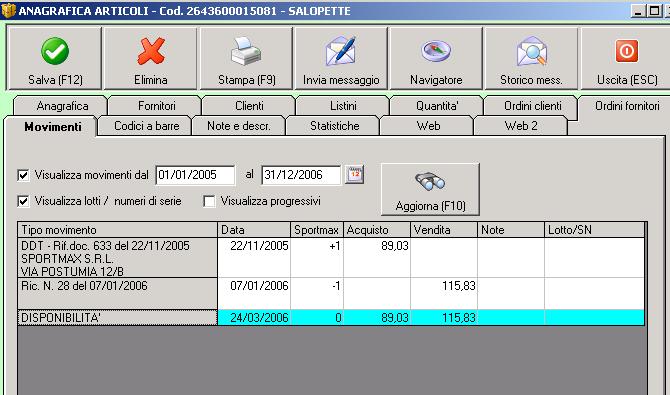Switch to the Codici a barre tab
The width and height of the screenshot is (670, 395).
click(146, 126)
